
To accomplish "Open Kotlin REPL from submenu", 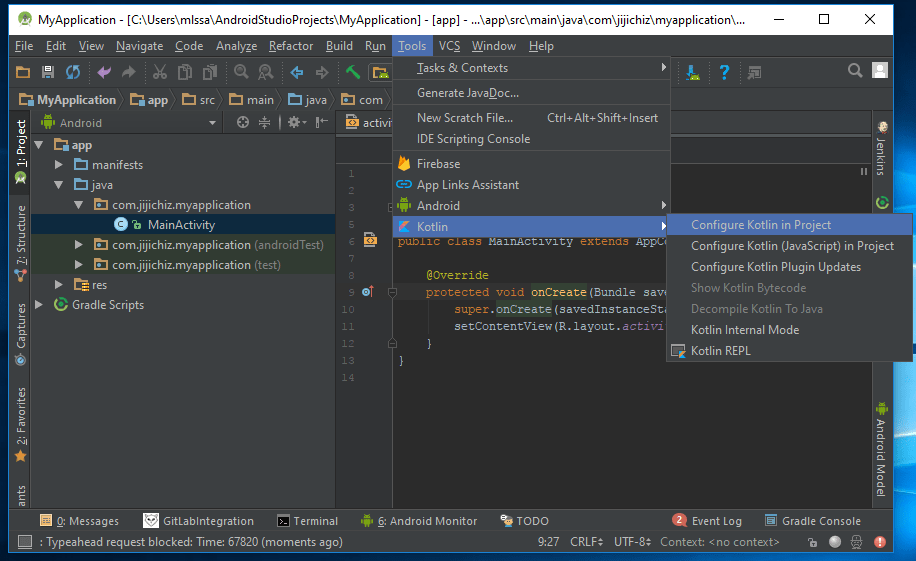I will point(789,351).
